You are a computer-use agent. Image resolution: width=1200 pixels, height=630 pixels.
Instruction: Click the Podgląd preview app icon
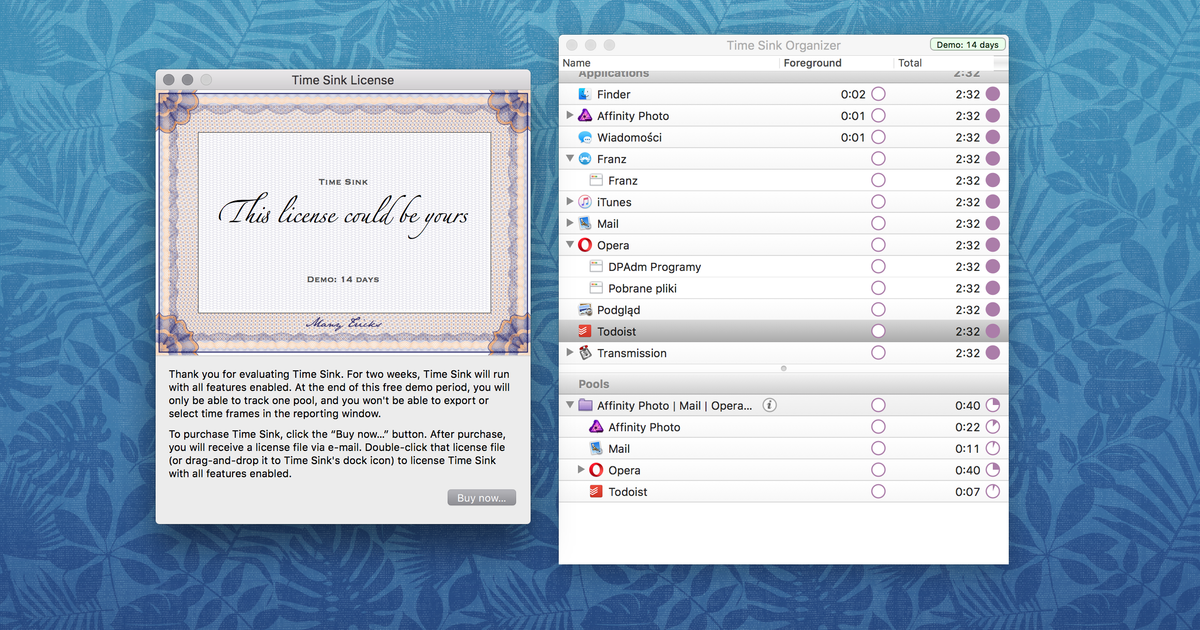[x=585, y=310]
